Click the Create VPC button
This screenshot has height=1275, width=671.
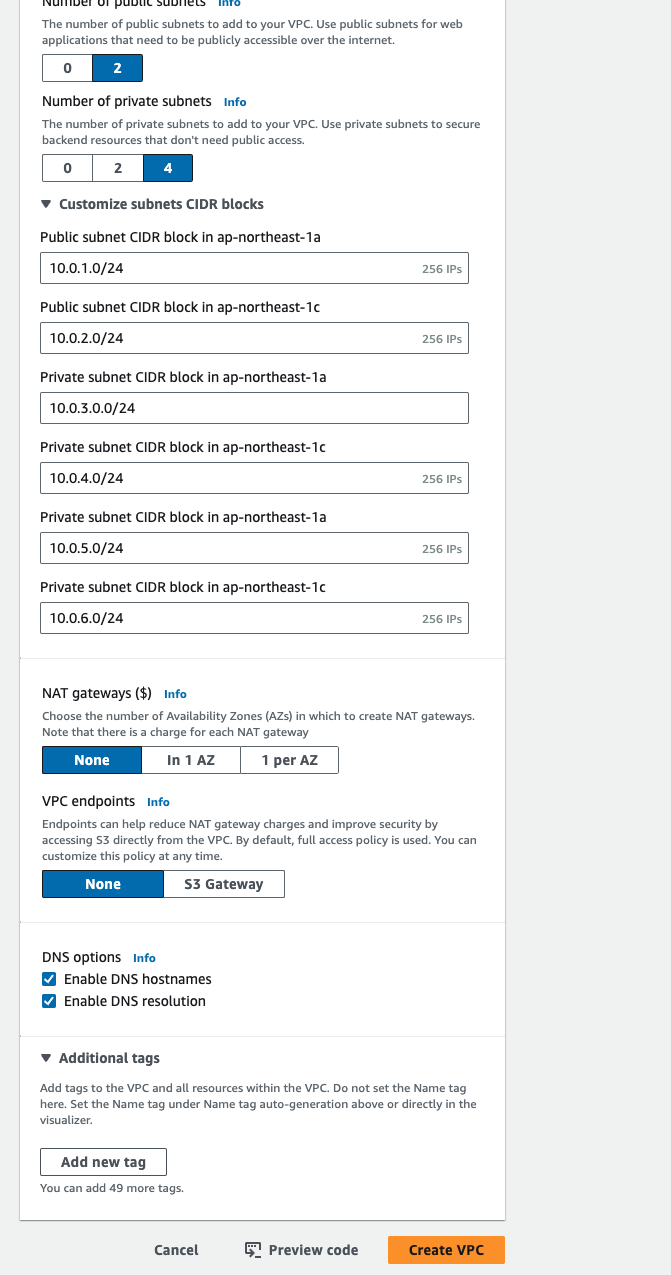pyautogui.click(x=446, y=1250)
